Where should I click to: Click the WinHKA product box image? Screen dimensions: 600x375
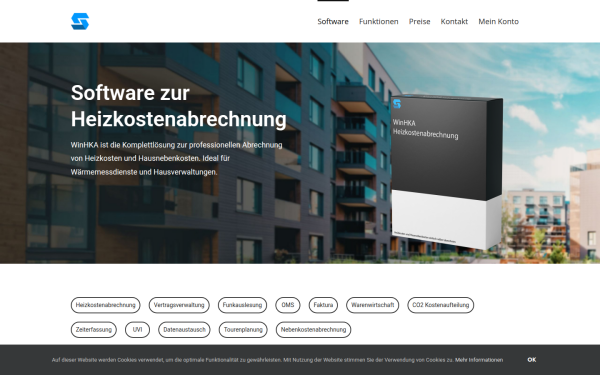447,172
